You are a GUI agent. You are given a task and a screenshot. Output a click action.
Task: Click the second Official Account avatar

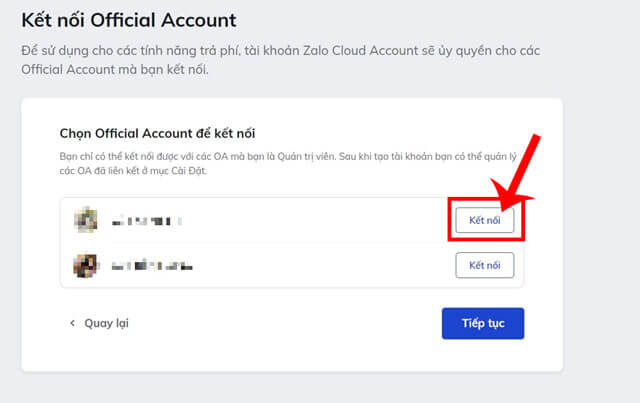click(86, 265)
